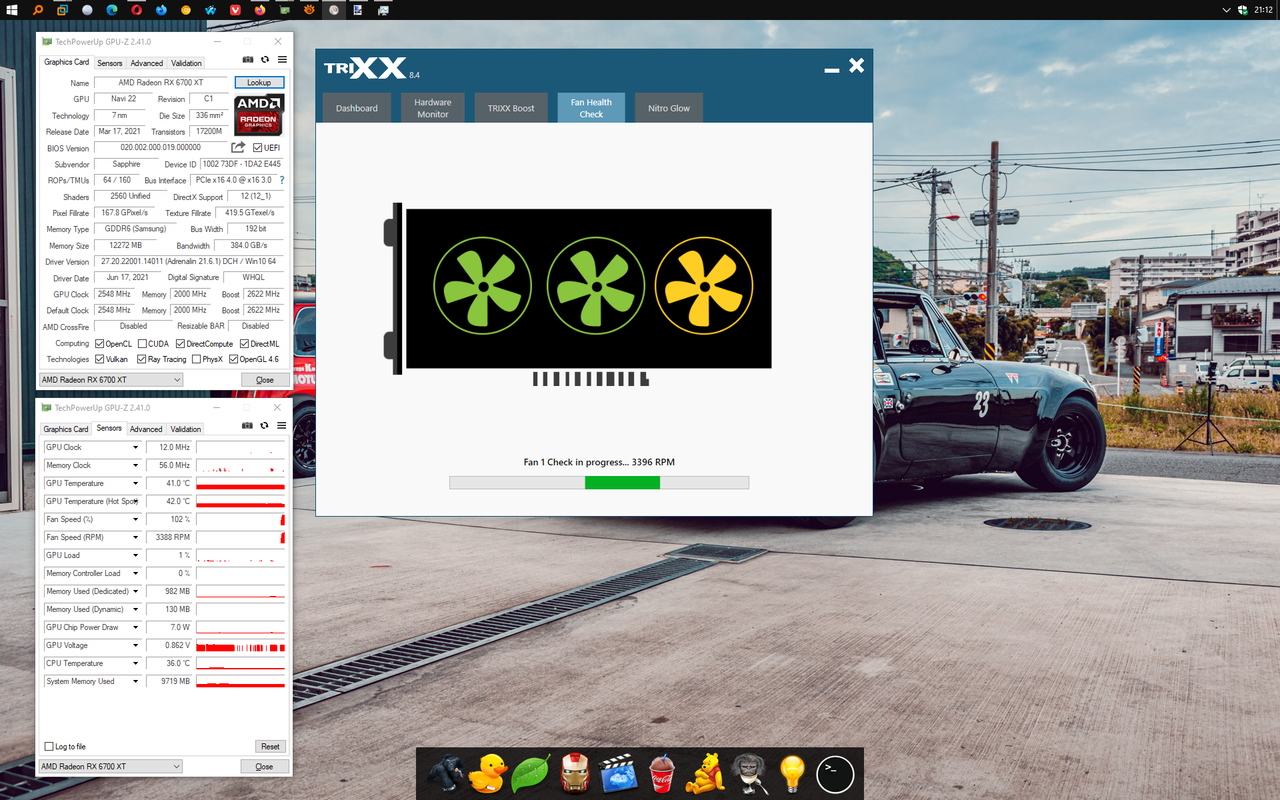Open the TRIXX Boost tab
The width and height of the screenshot is (1280, 800).
point(511,107)
